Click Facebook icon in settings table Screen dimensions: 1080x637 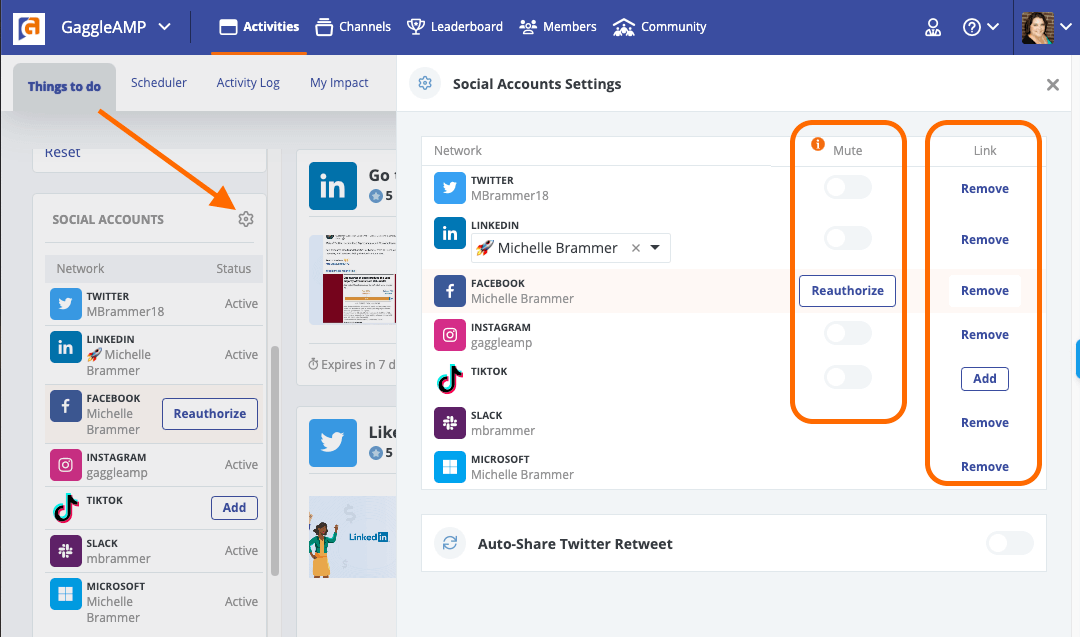(450, 291)
